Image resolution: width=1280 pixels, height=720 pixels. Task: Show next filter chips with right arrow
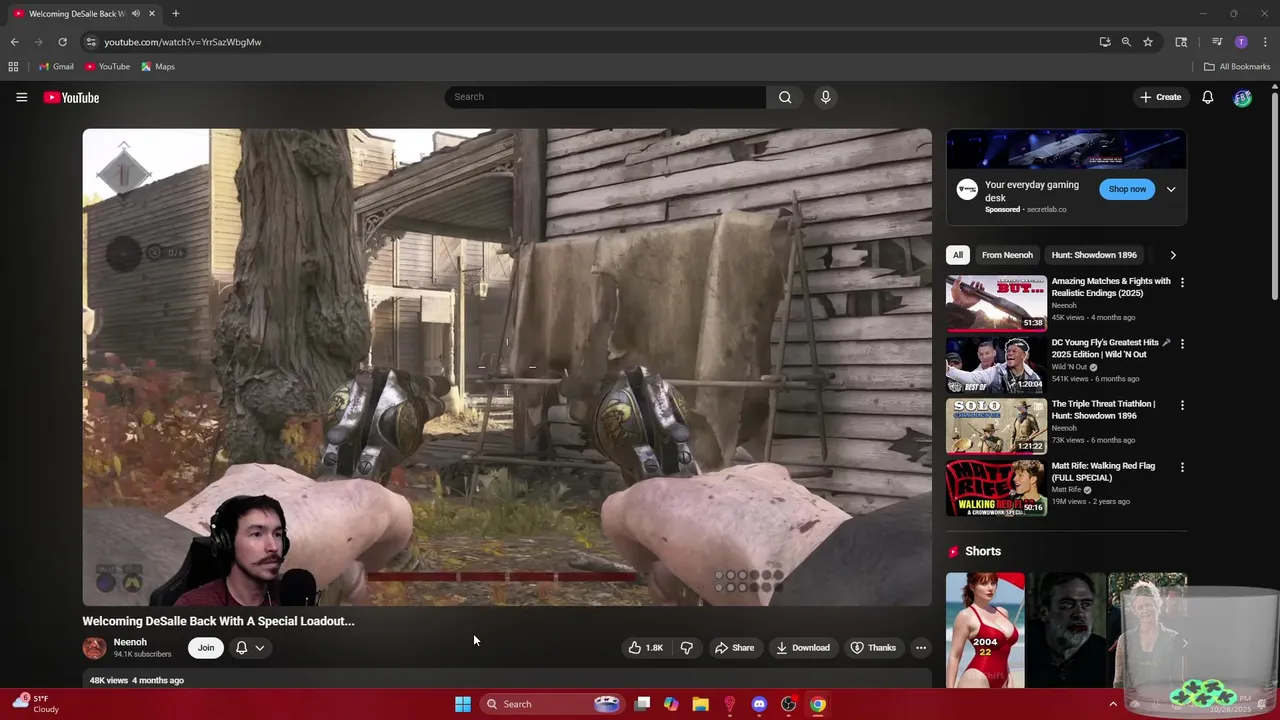tap(1173, 255)
